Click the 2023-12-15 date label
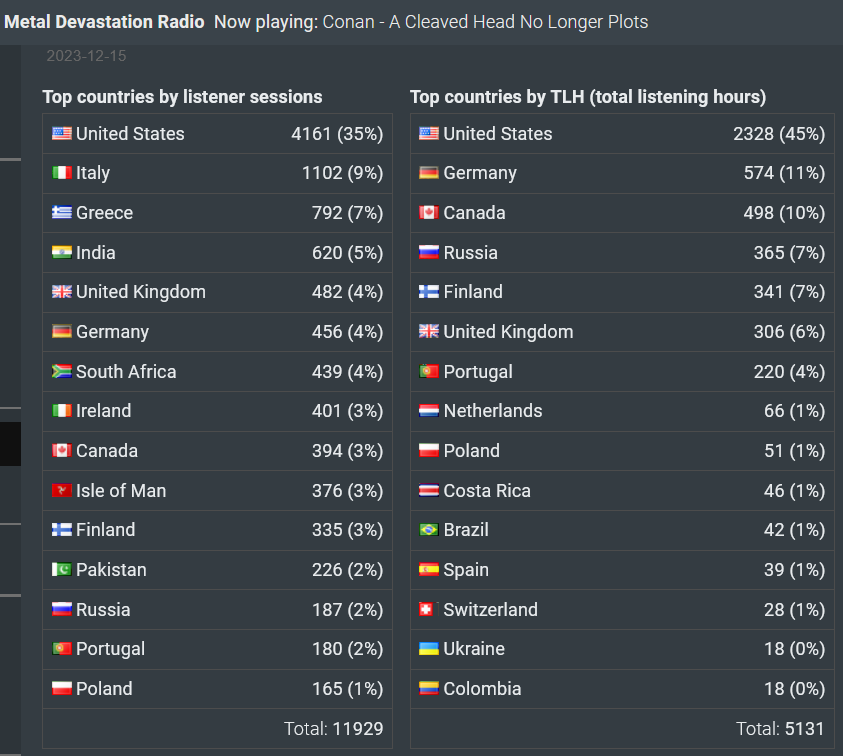The height and width of the screenshot is (756, 843). (86, 56)
